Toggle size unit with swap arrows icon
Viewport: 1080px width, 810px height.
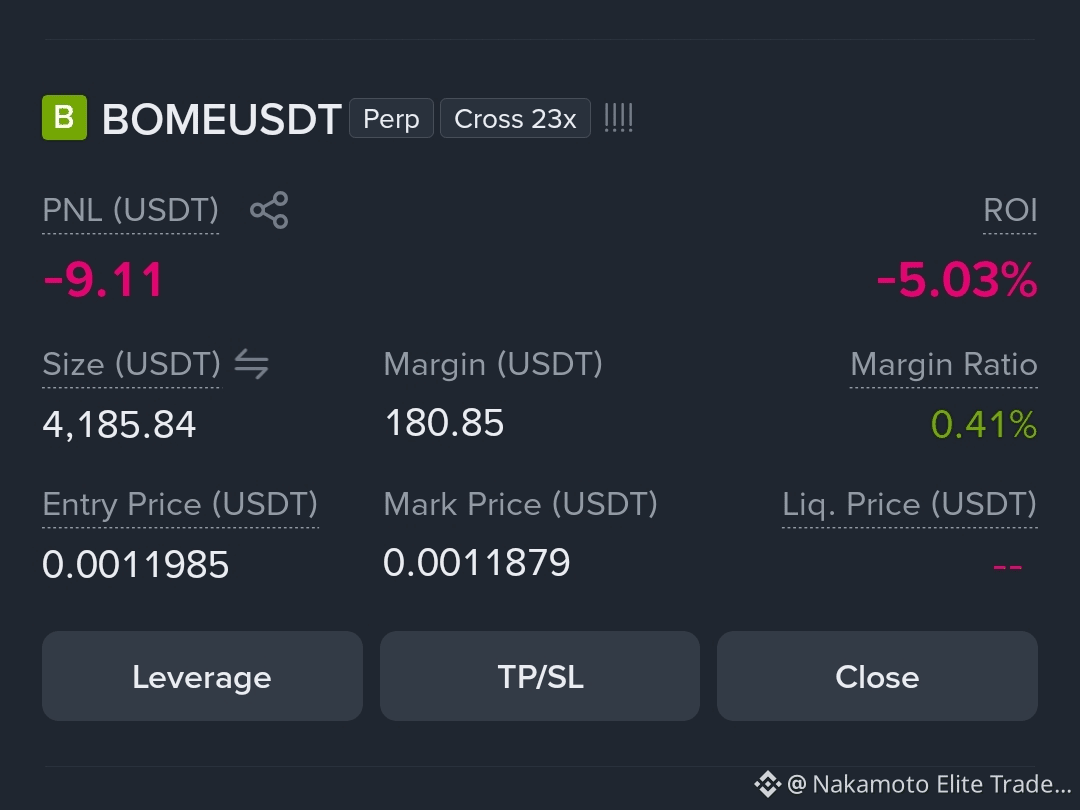[251, 364]
